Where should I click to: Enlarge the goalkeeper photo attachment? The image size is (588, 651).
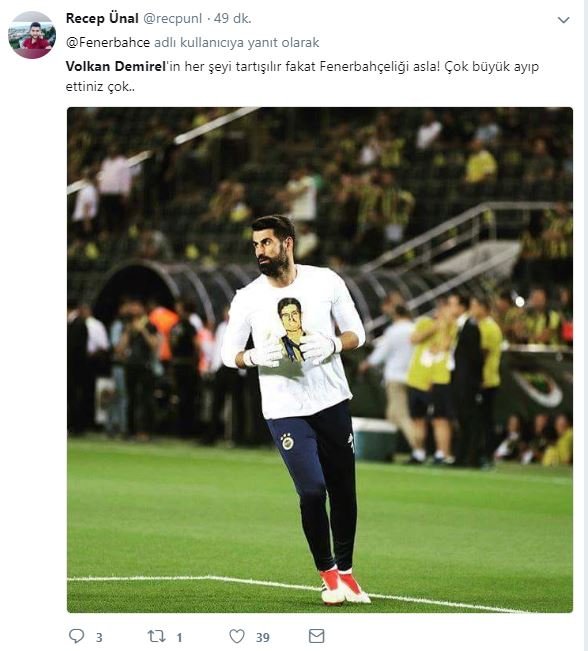[320, 360]
